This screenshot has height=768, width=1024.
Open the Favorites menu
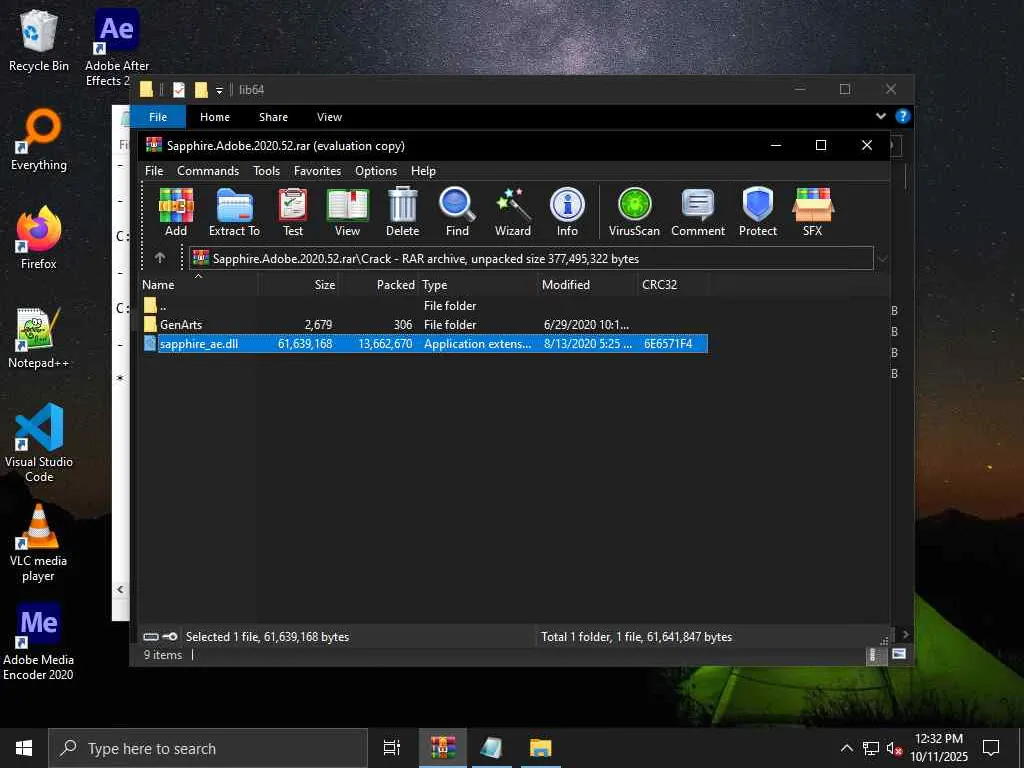(x=317, y=170)
